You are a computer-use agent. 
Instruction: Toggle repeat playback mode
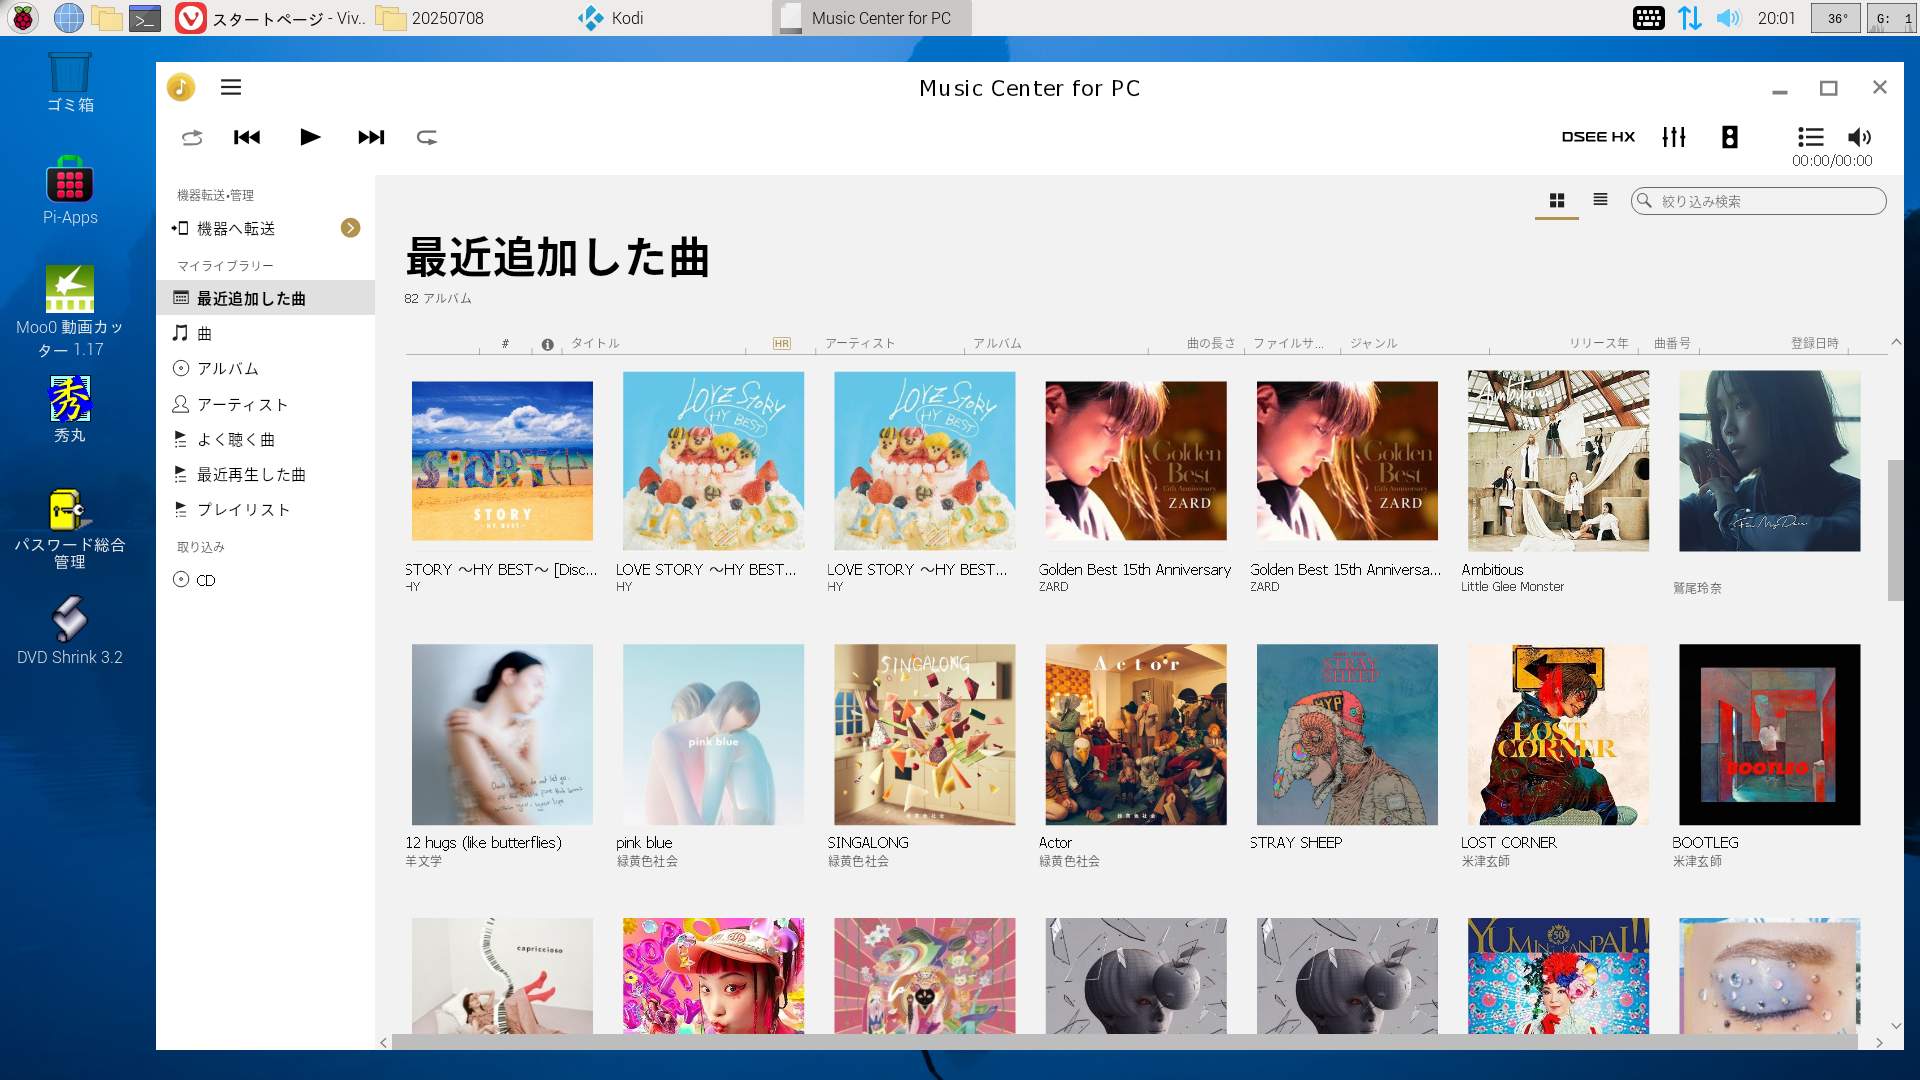tap(427, 137)
